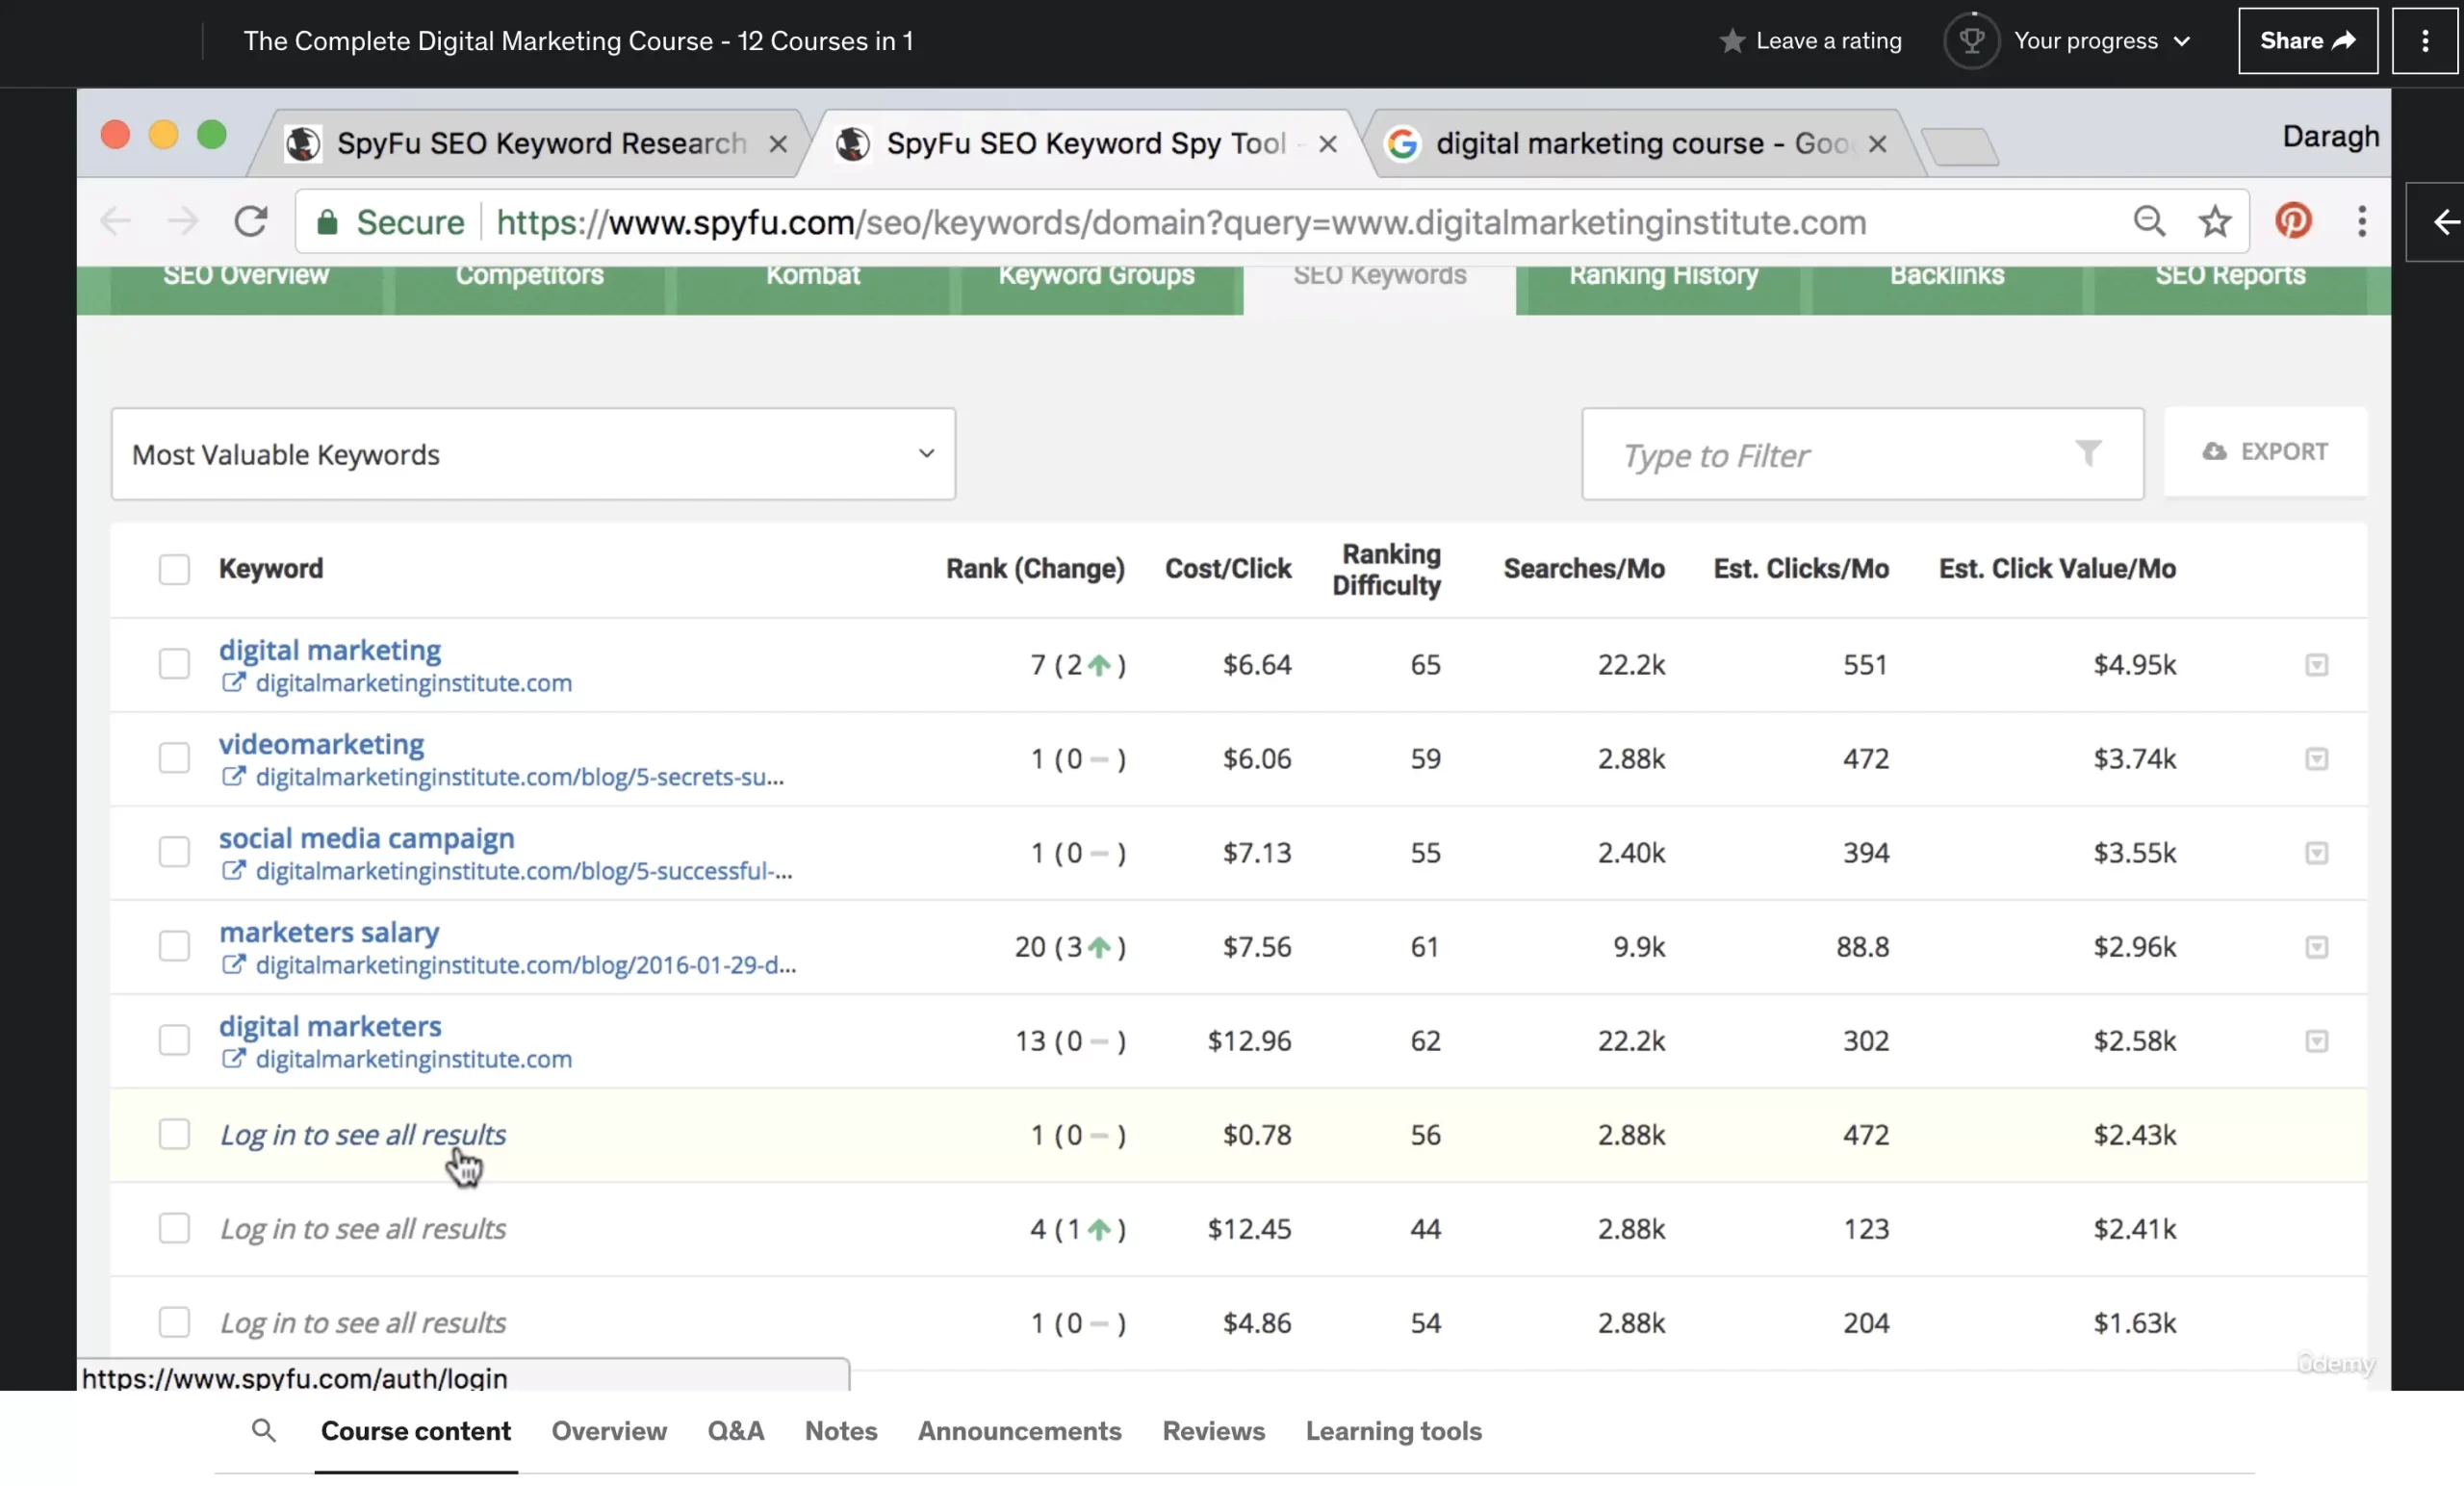Check the digital marketing keyword checkbox
The width and height of the screenshot is (2464, 1486).
pyautogui.click(x=174, y=664)
